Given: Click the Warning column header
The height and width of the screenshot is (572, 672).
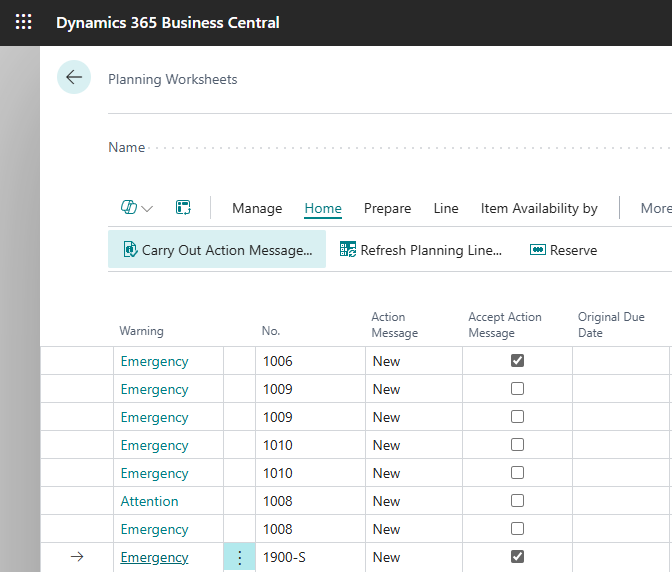Looking at the screenshot, I should coord(141,331).
